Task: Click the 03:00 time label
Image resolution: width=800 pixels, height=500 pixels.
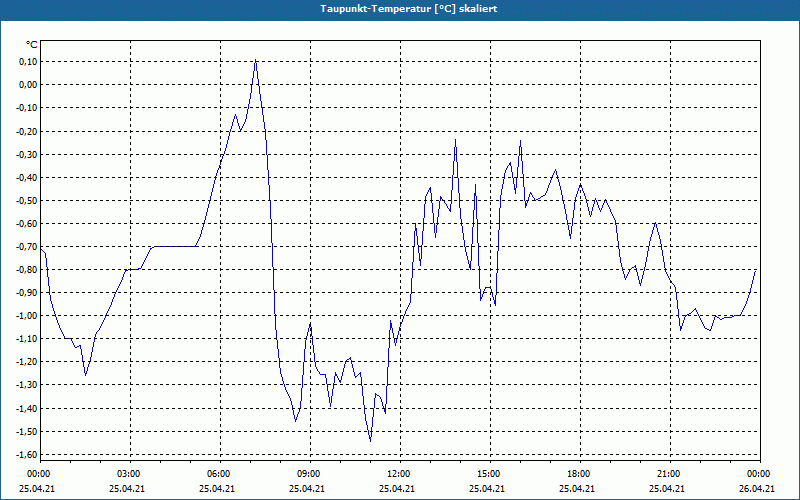Action: point(131,474)
